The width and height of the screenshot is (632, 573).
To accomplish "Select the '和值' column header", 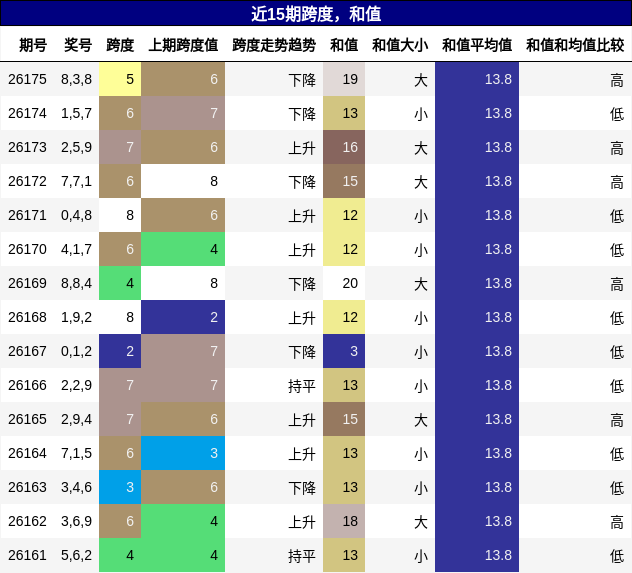I will pos(344,45).
